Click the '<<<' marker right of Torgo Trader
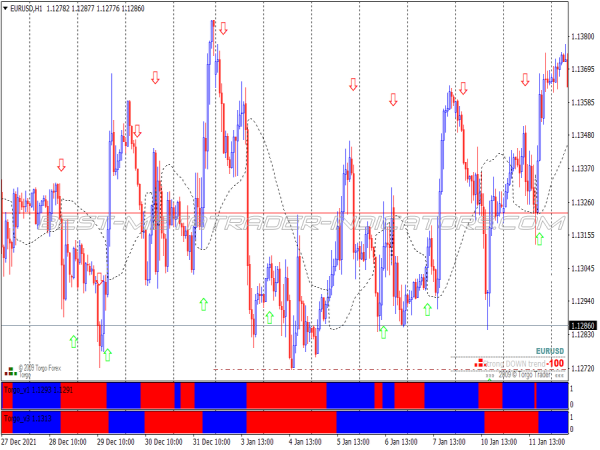This screenshot has width=600, height=450. click(559, 375)
